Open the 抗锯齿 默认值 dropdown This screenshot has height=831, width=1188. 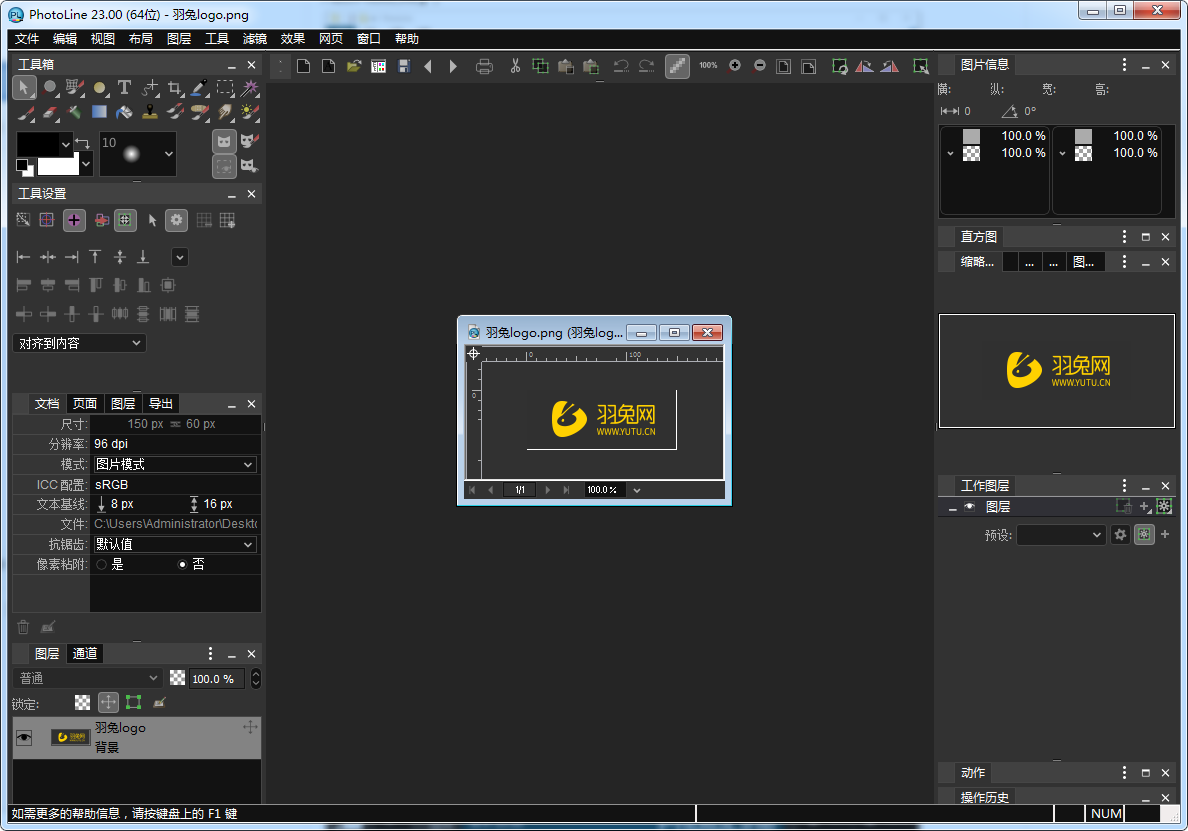(175, 545)
